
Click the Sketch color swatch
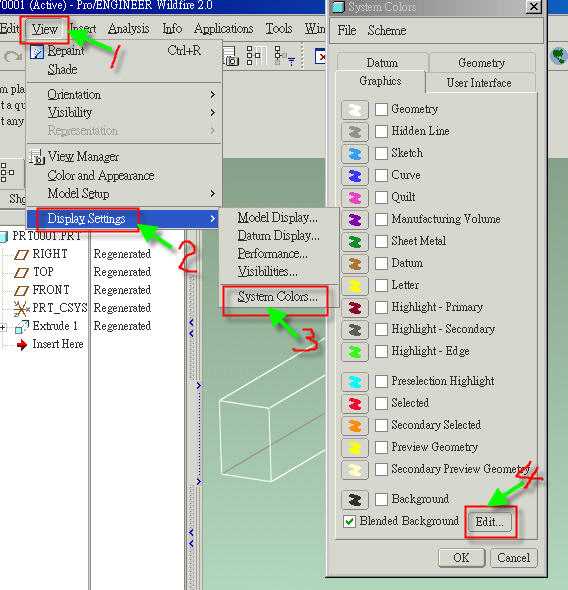click(355, 154)
